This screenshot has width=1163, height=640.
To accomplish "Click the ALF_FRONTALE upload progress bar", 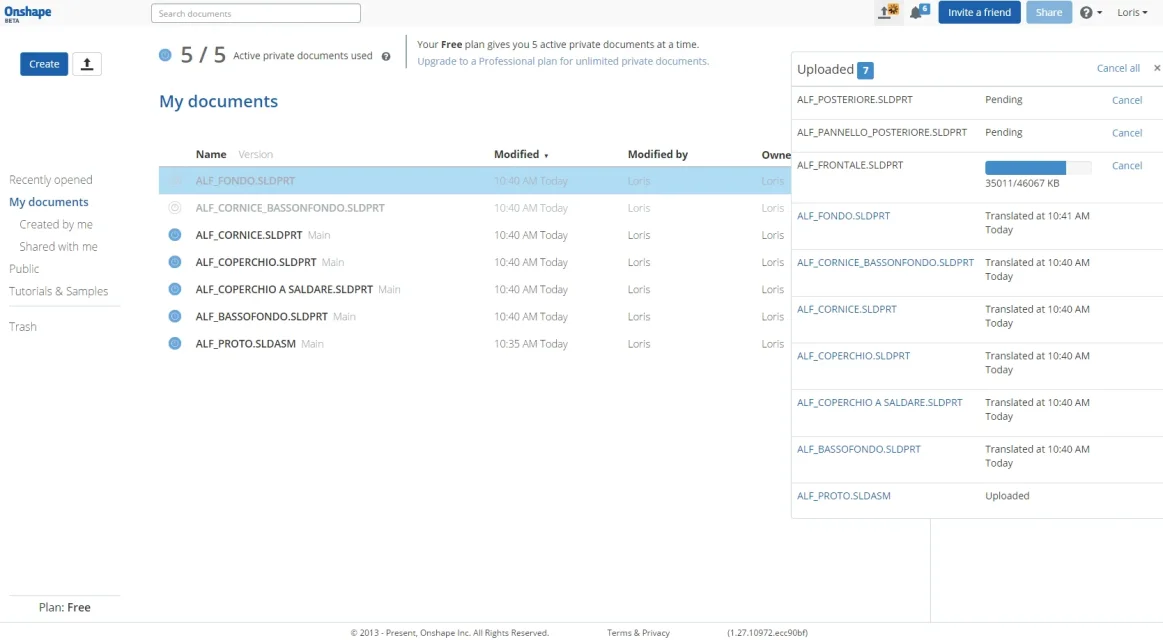I will pos(1037,168).
